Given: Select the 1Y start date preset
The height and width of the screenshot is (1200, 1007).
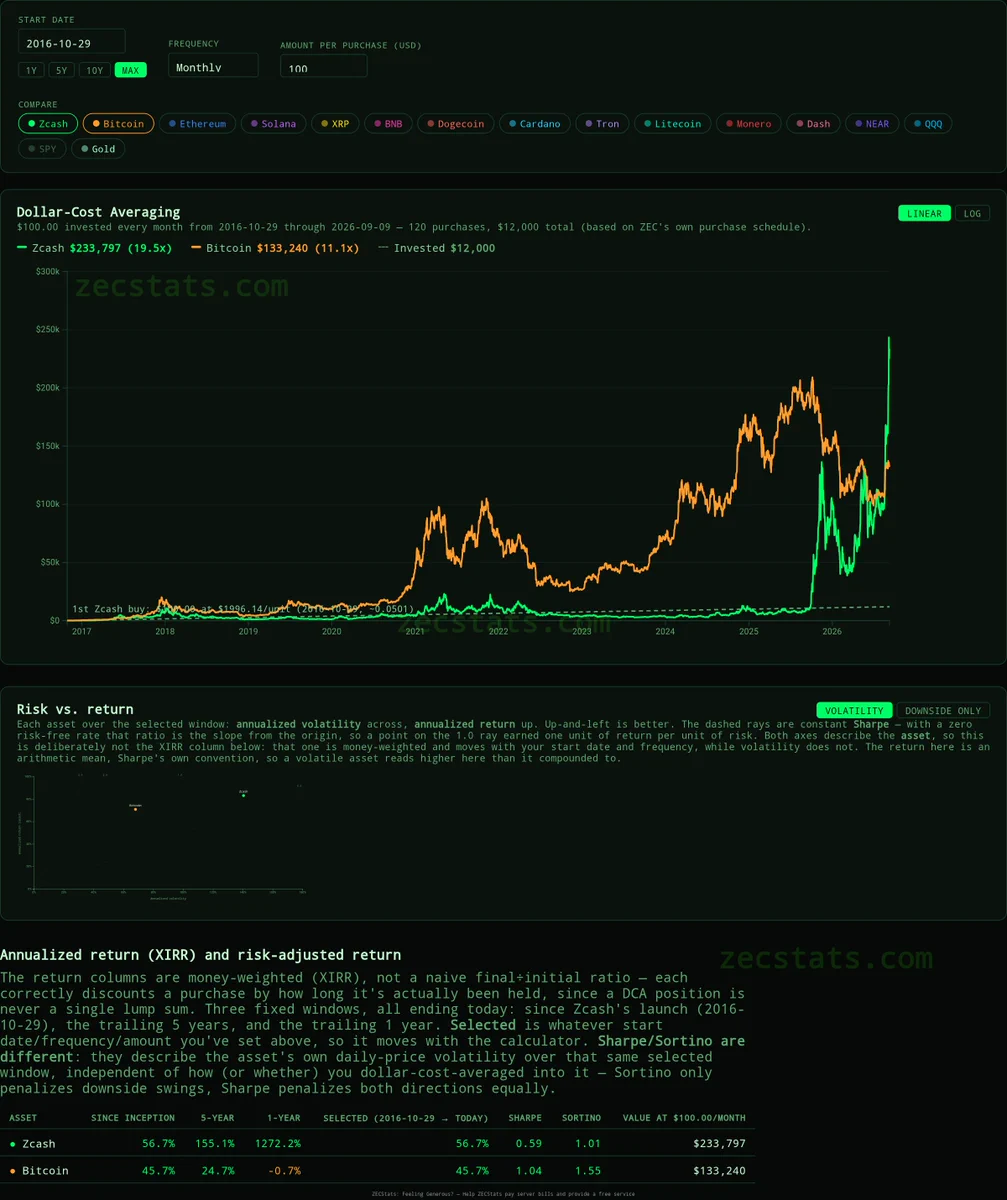Looking at the screenshot, I should [31, 70].
